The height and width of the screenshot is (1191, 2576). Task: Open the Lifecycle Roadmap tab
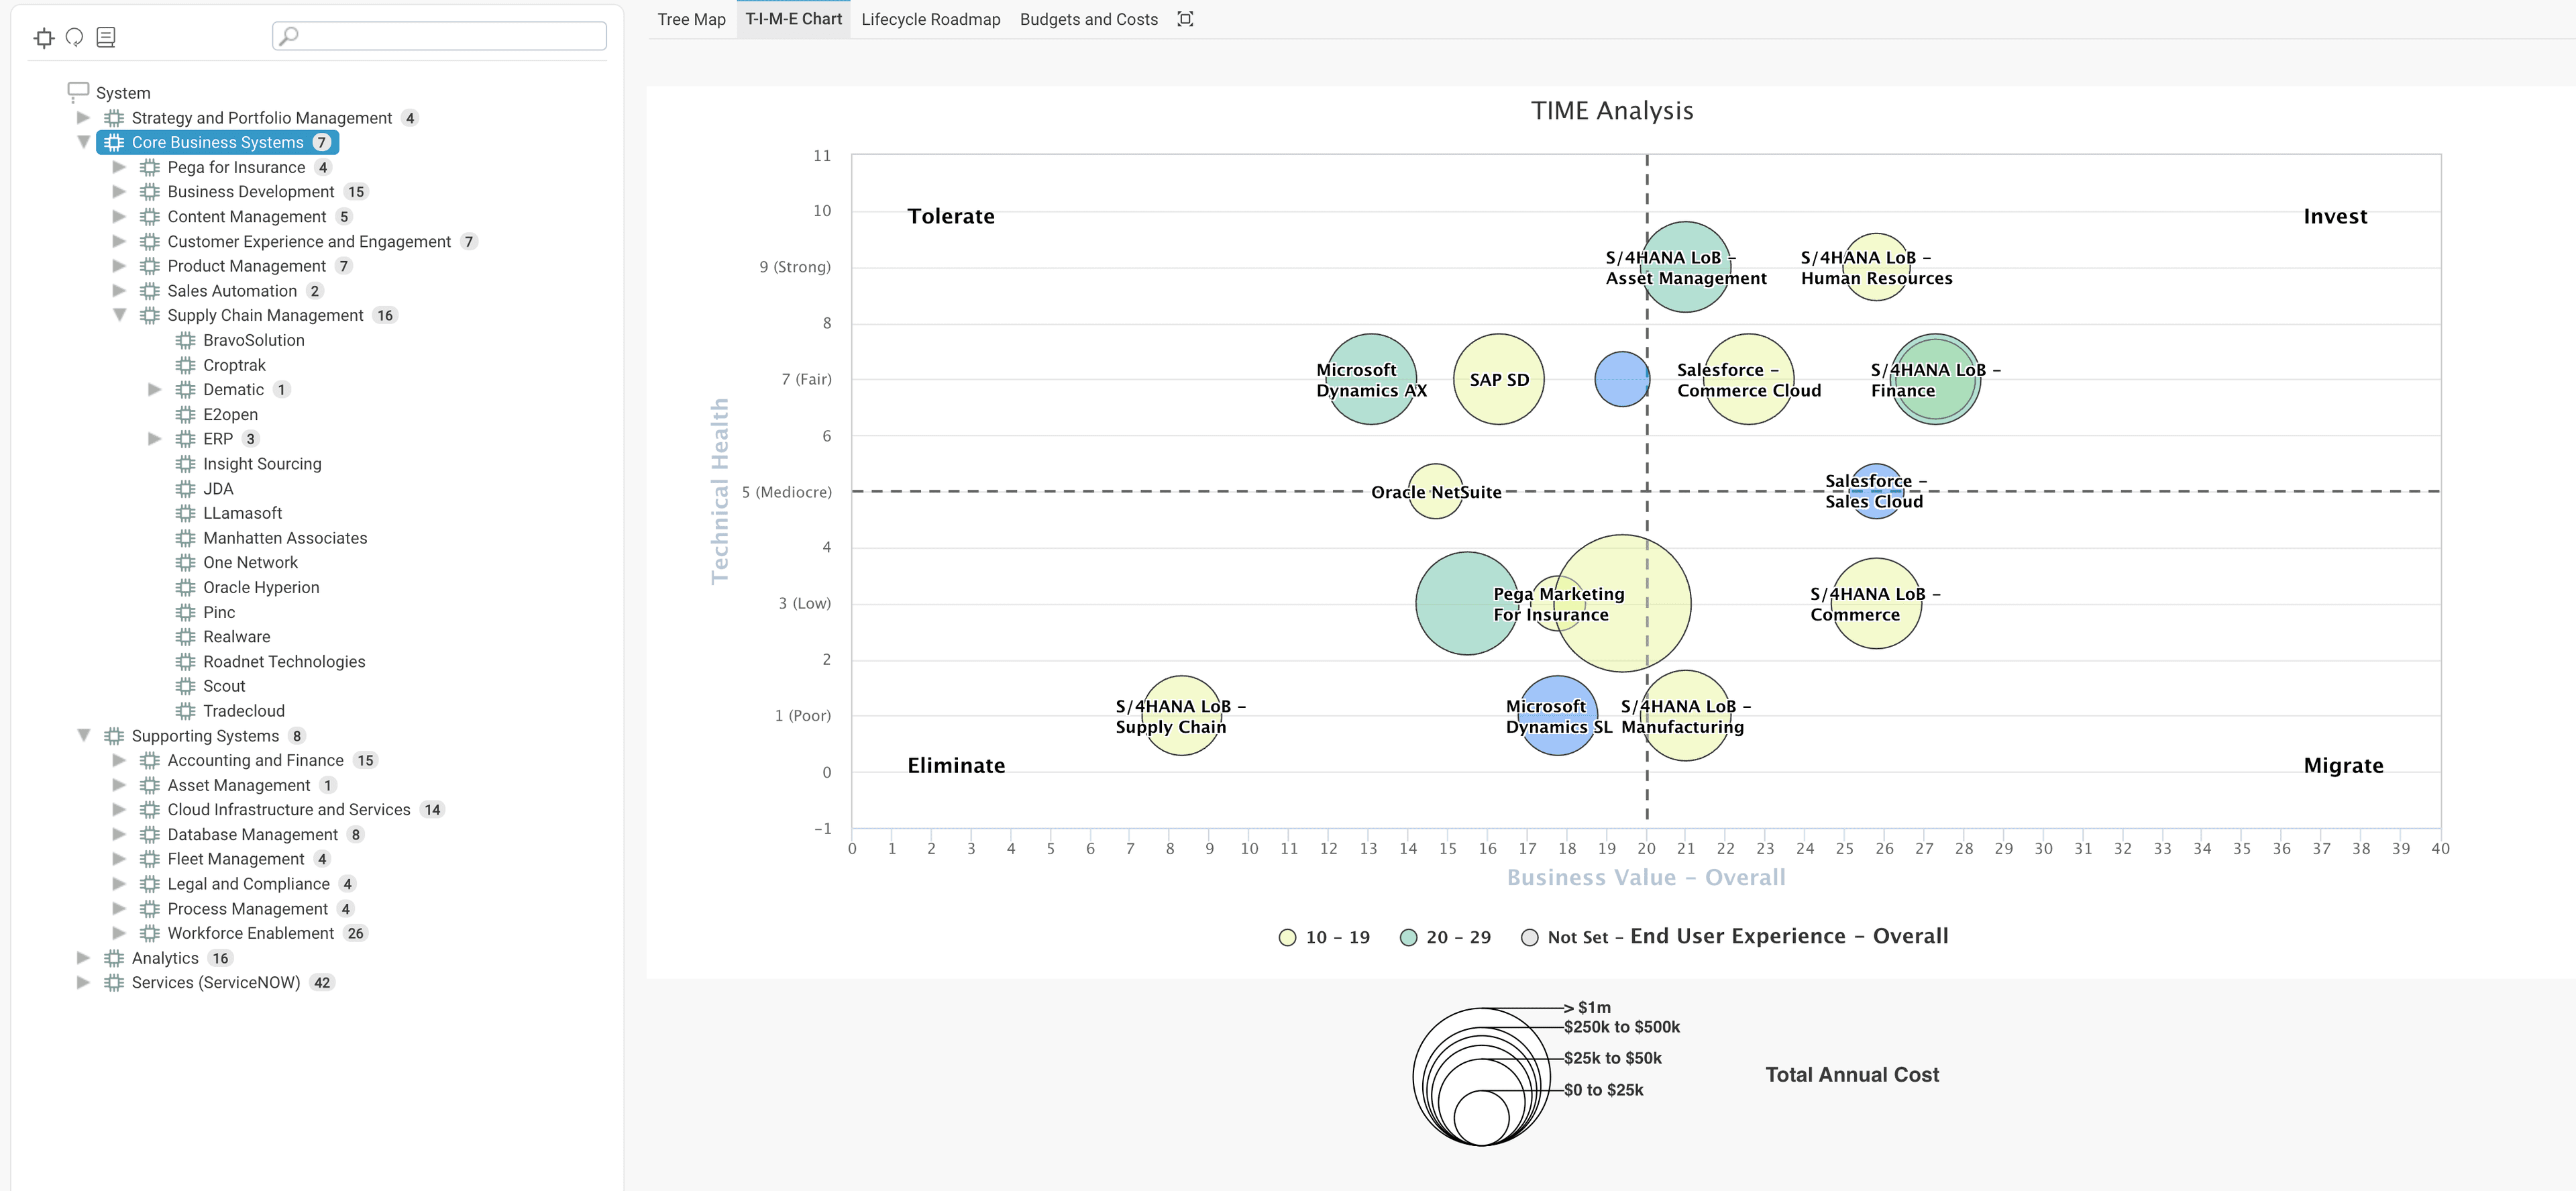930,19
